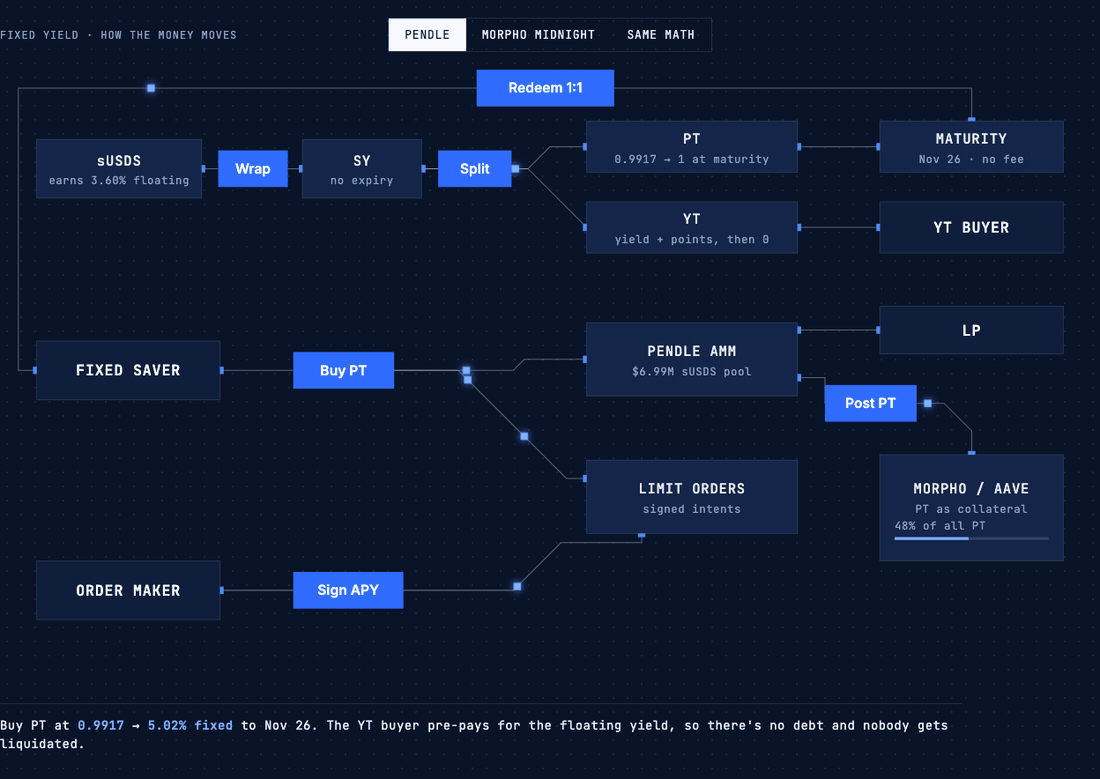1100x779 pixels.
Task: Select the SAME MATH tab
Action: click(661, 34)
